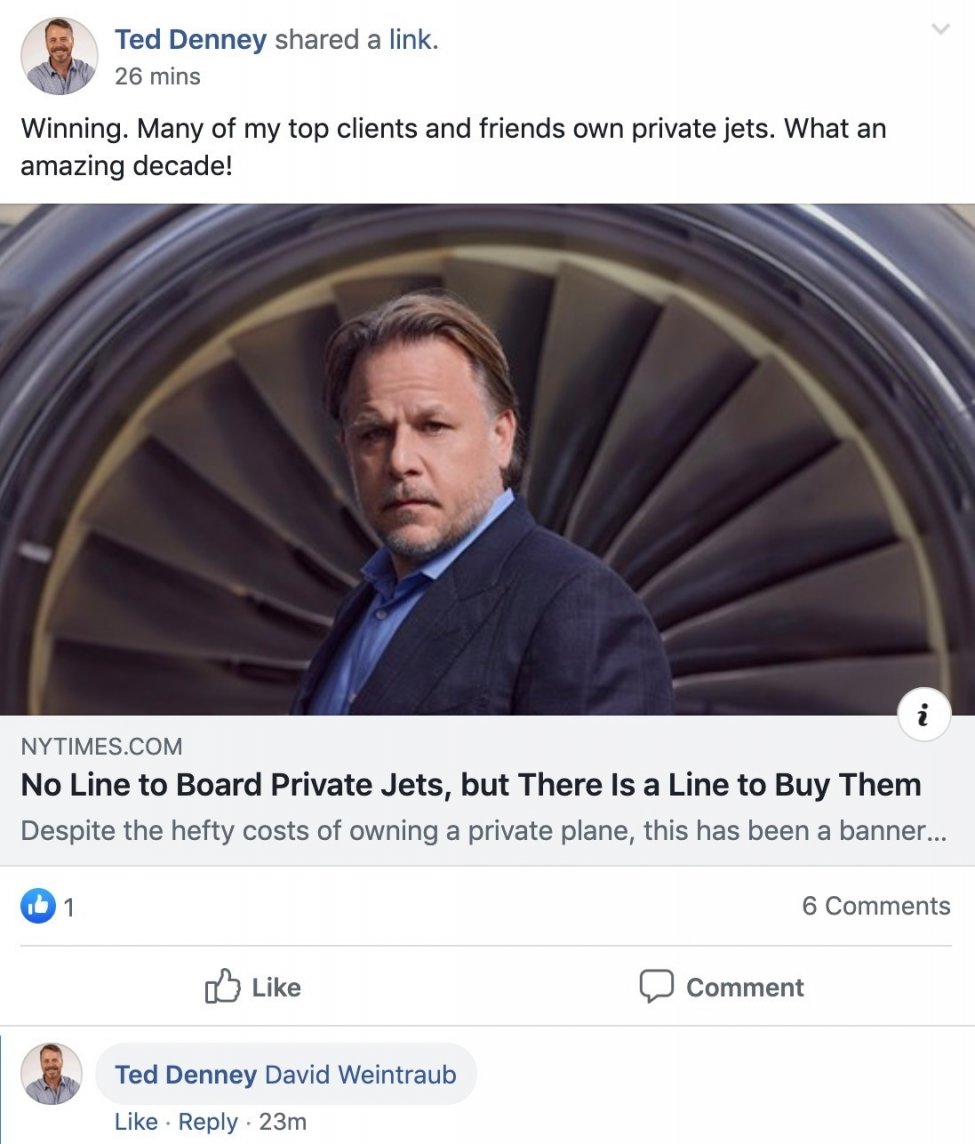Expand the '6 Comments' thread
This screenshot has height=1144, width=975.
pyautogui.click(x=875, y=906)
